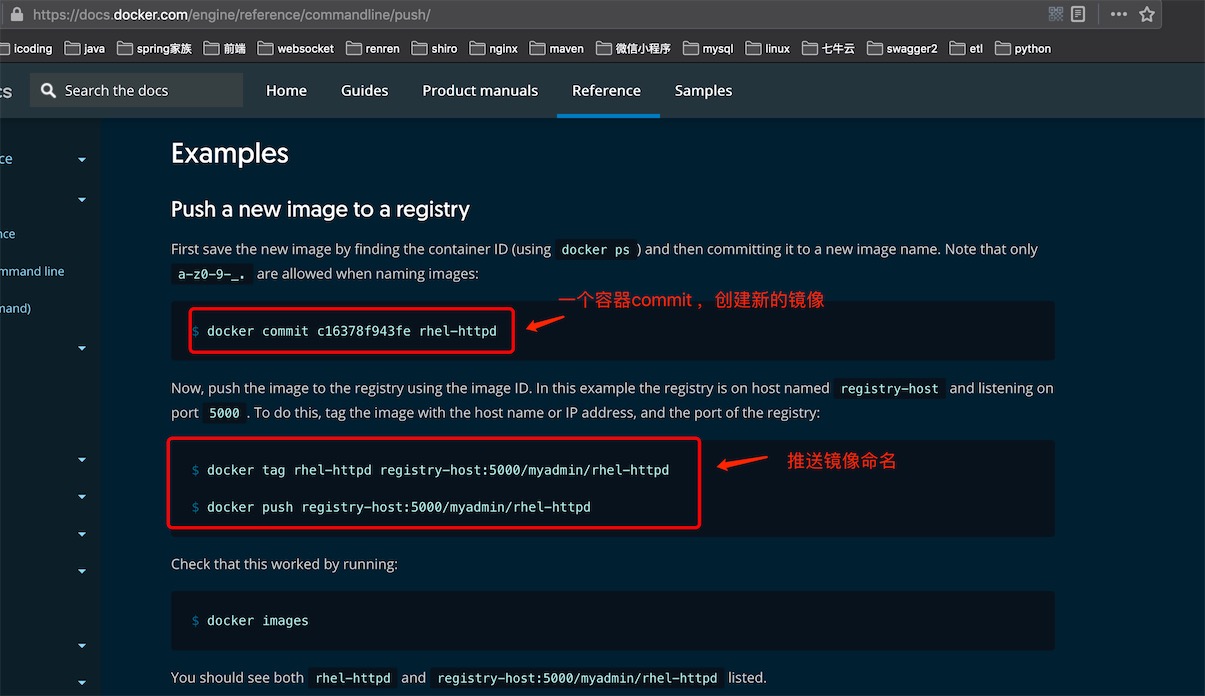Image resolution: width=1205 pixels, height=696 pixels.
Task: Expand the topmost sidebar section caret
Action: 82,160
